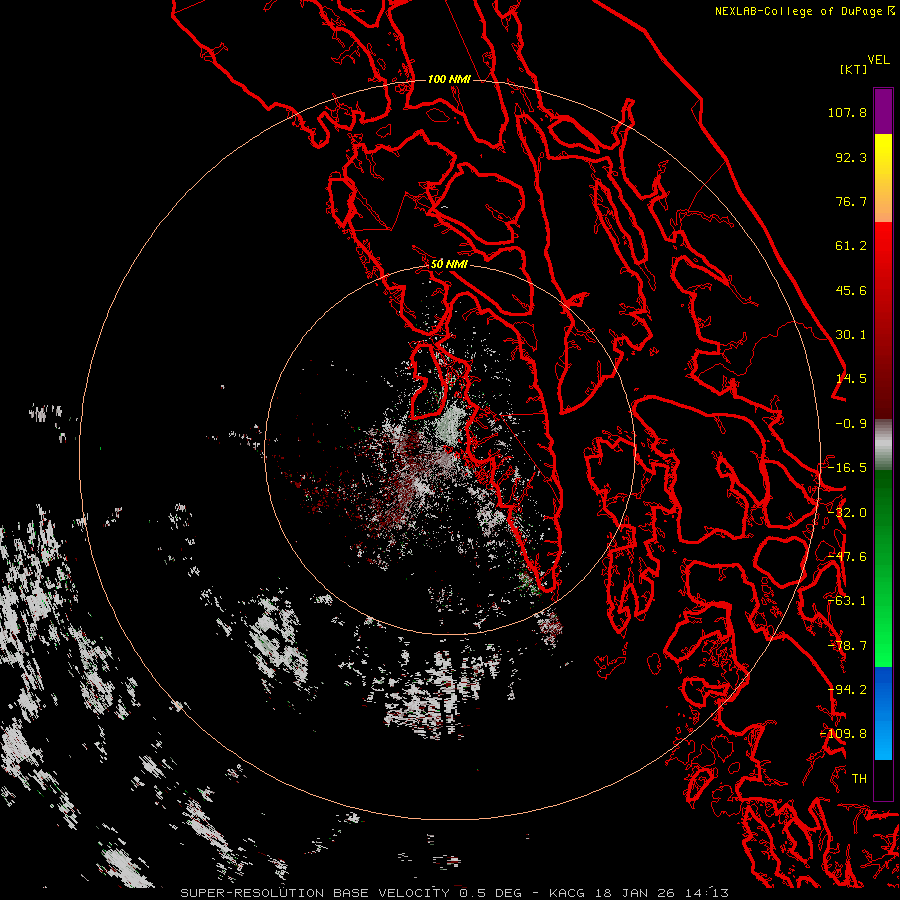The image size is (900, 900).
Task: Click the 45.6 legend value
Action: 851,290
